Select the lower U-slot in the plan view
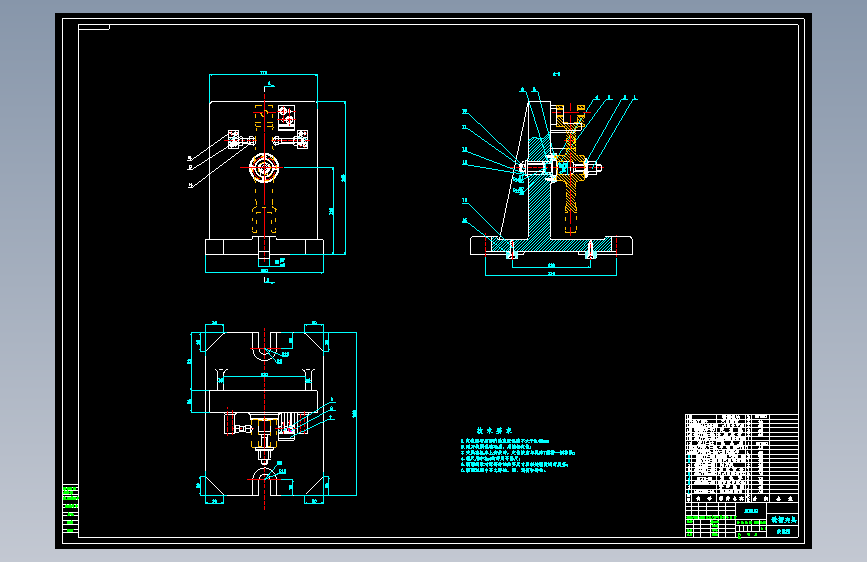The image size is (867, 562). point(264,481)
